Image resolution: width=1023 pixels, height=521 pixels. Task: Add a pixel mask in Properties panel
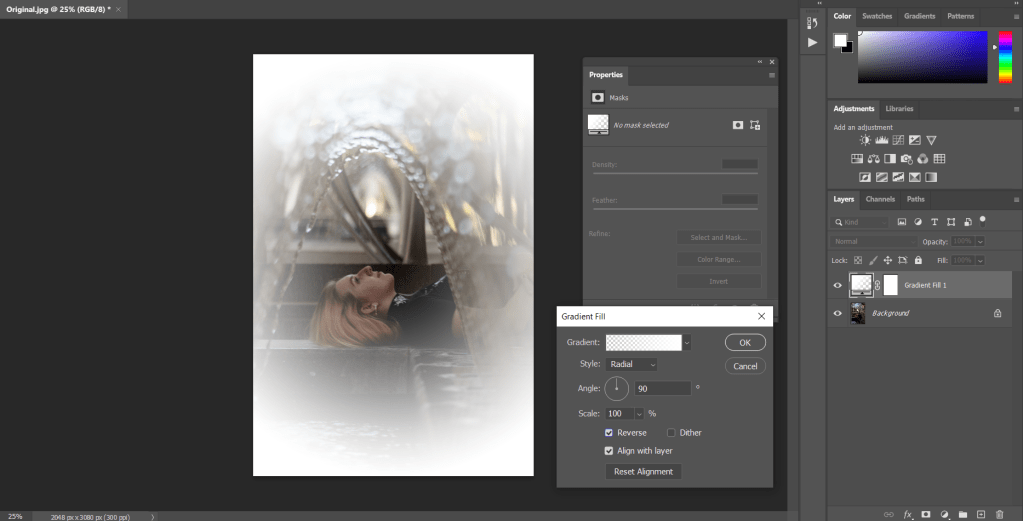[x=738, y=125]
